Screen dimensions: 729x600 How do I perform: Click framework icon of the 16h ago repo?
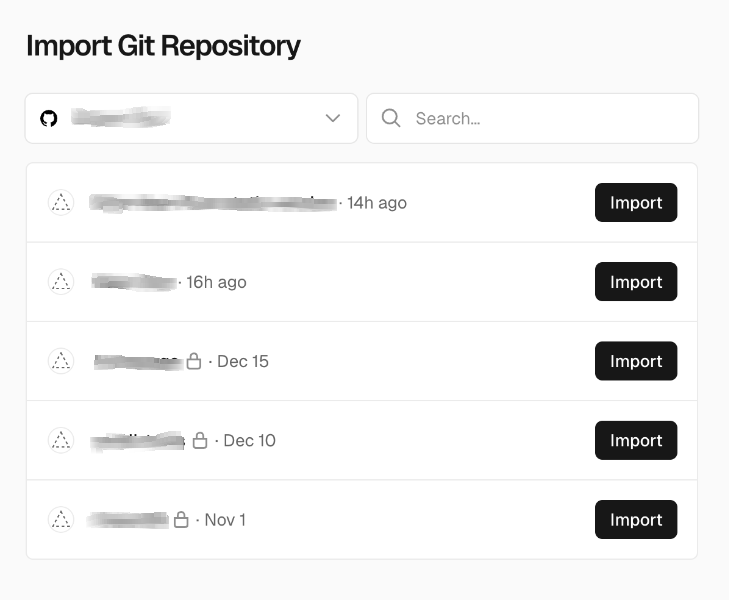click(61, 282)
